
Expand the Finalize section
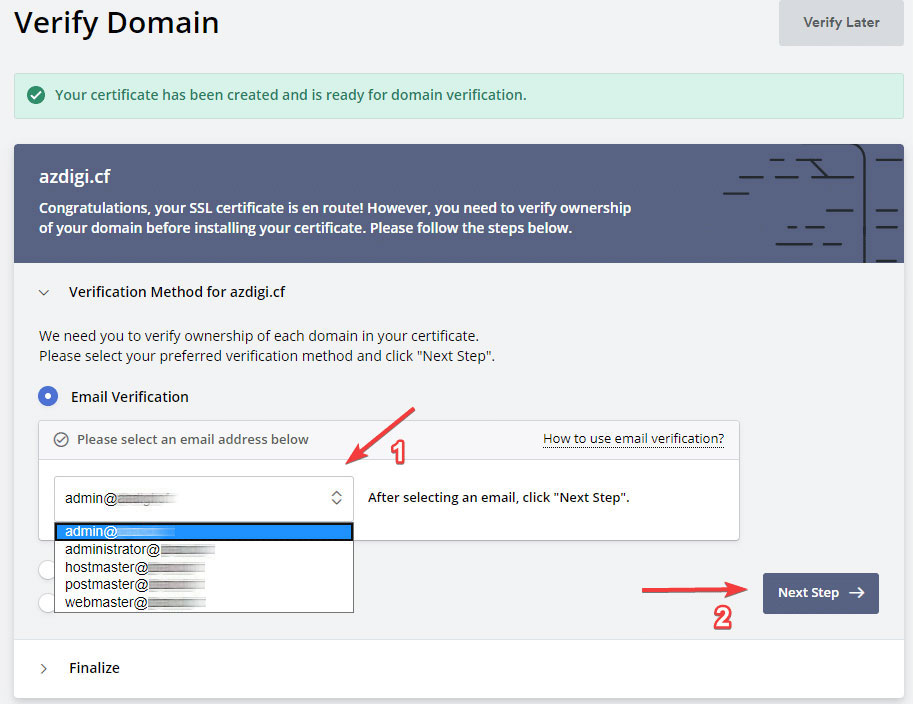[x=44, y=668]
